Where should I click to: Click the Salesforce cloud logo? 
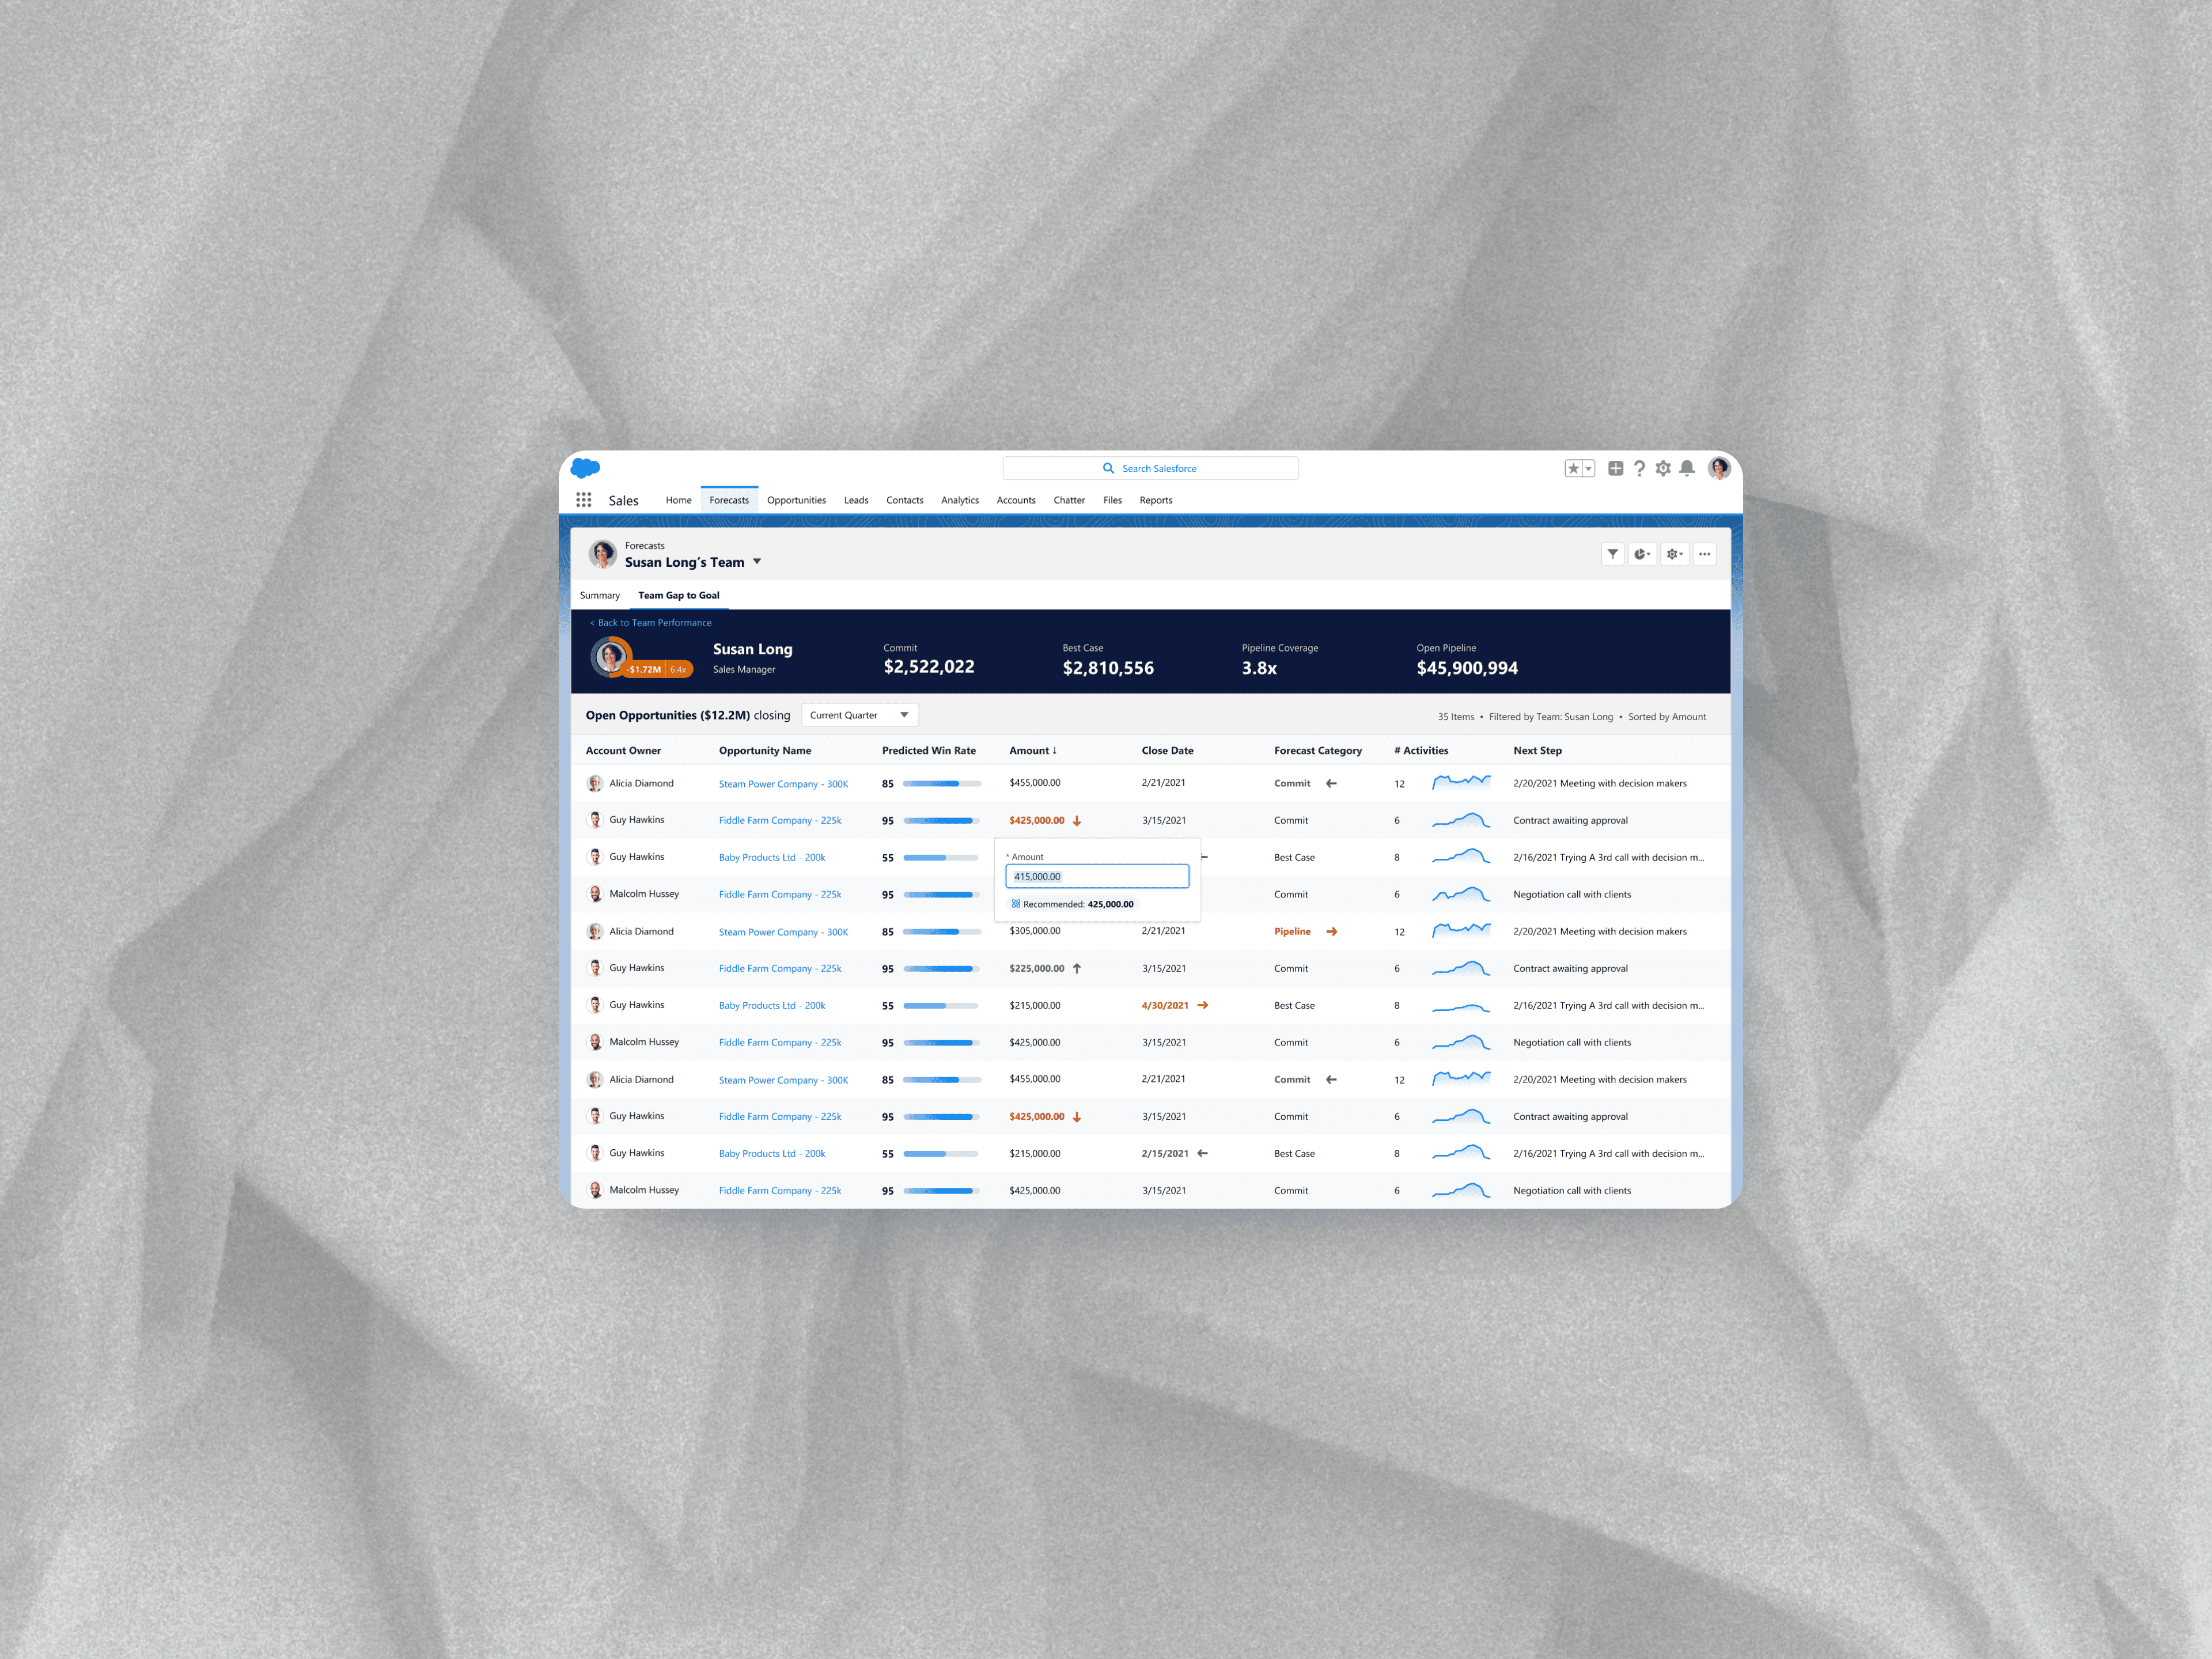click(585, 468)
